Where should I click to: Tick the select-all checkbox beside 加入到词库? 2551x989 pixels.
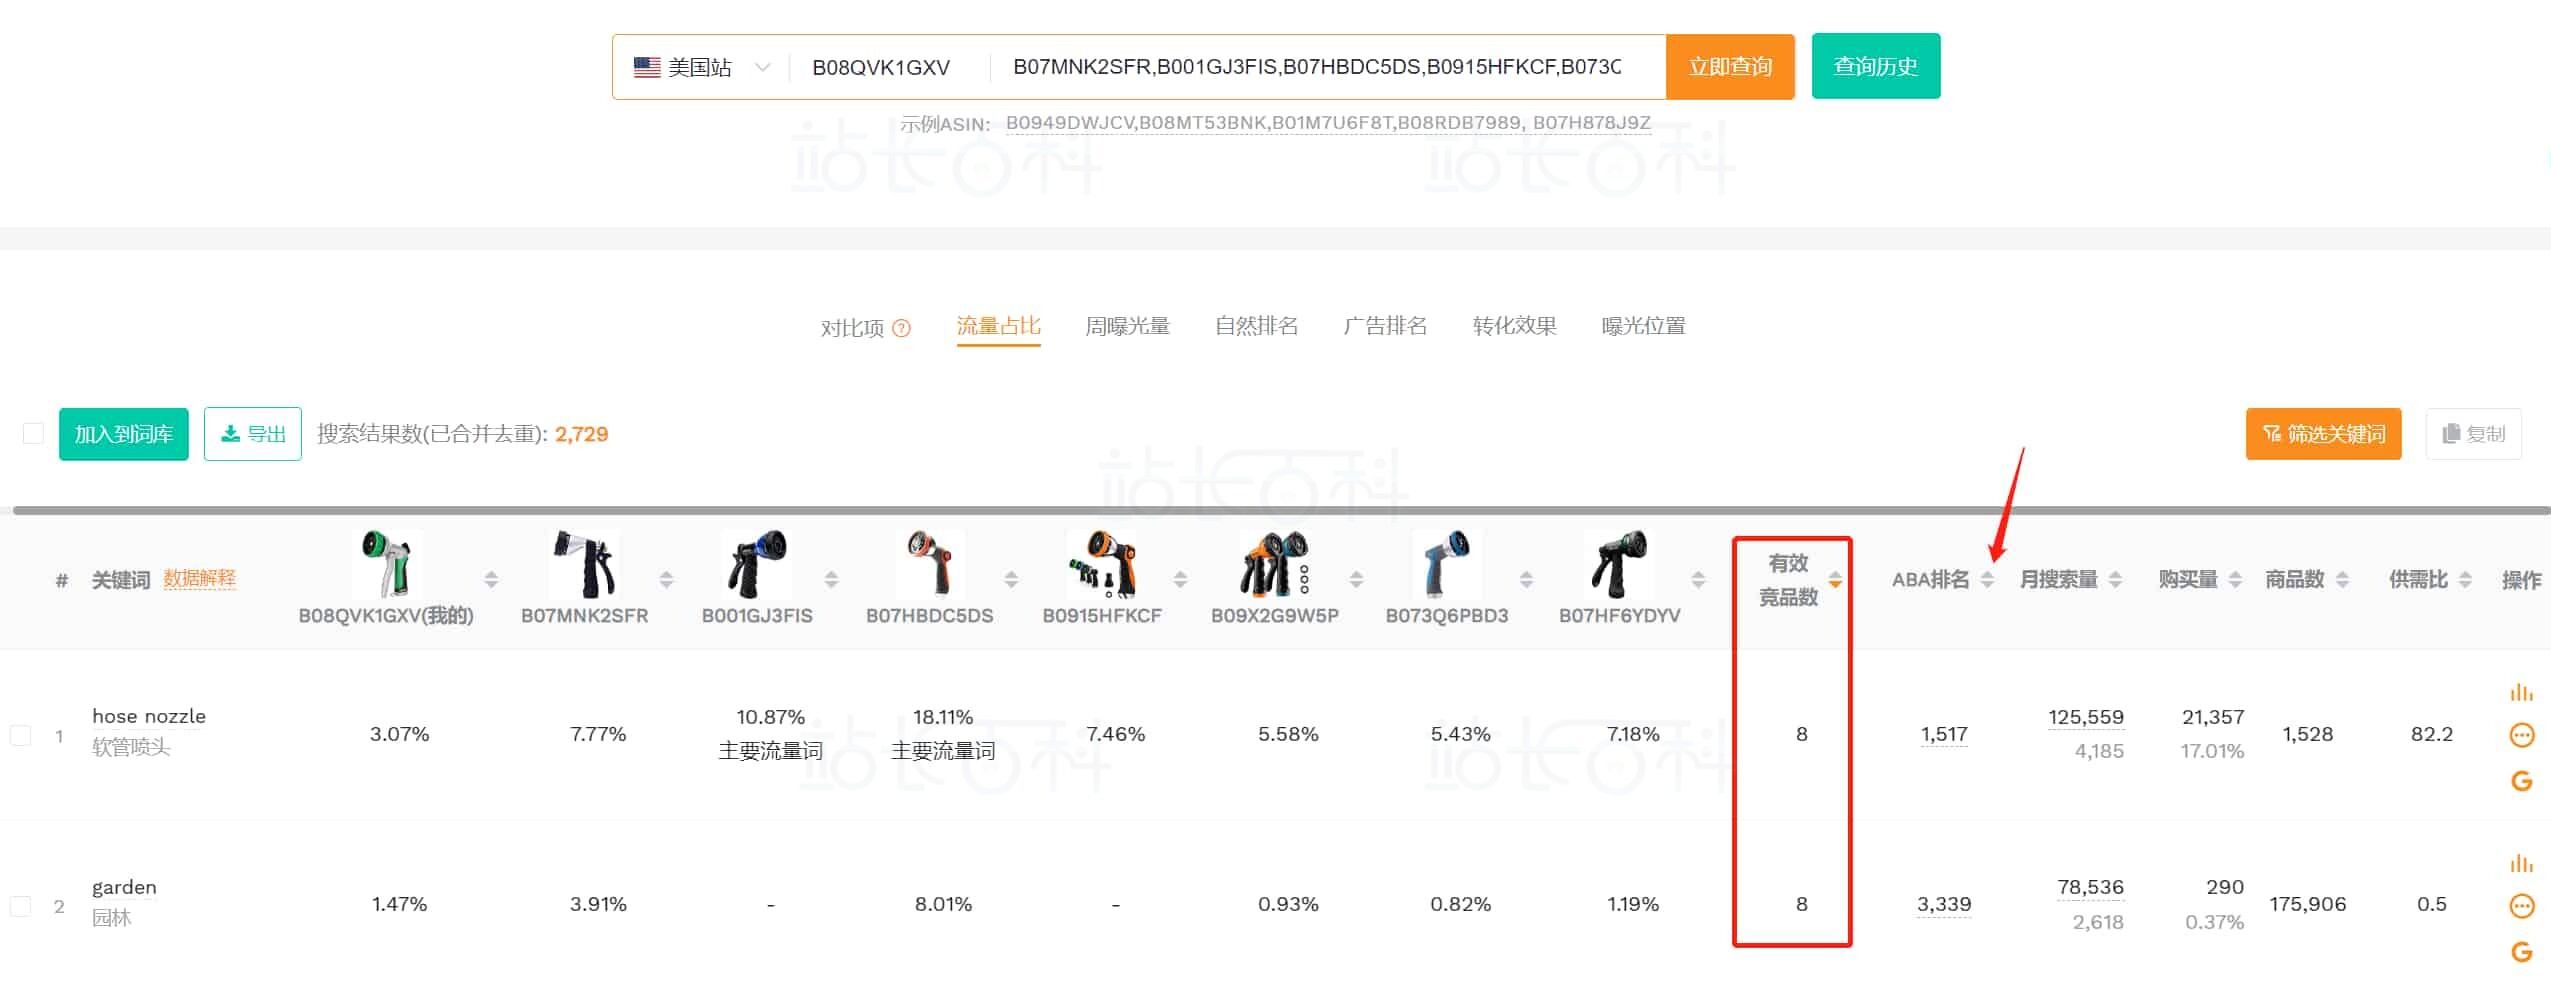tap(33, 434)
